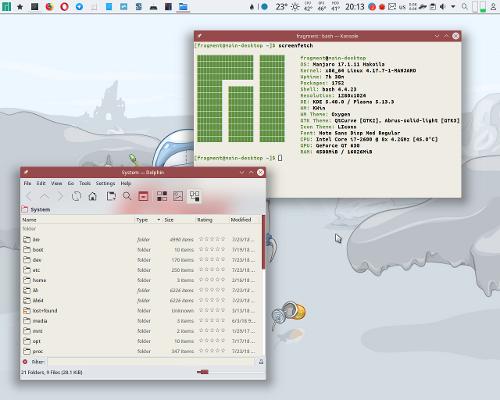Screen dimensions: 500x400
Task: Open the mail envelope tray icon
Action: tap(392, 7)
